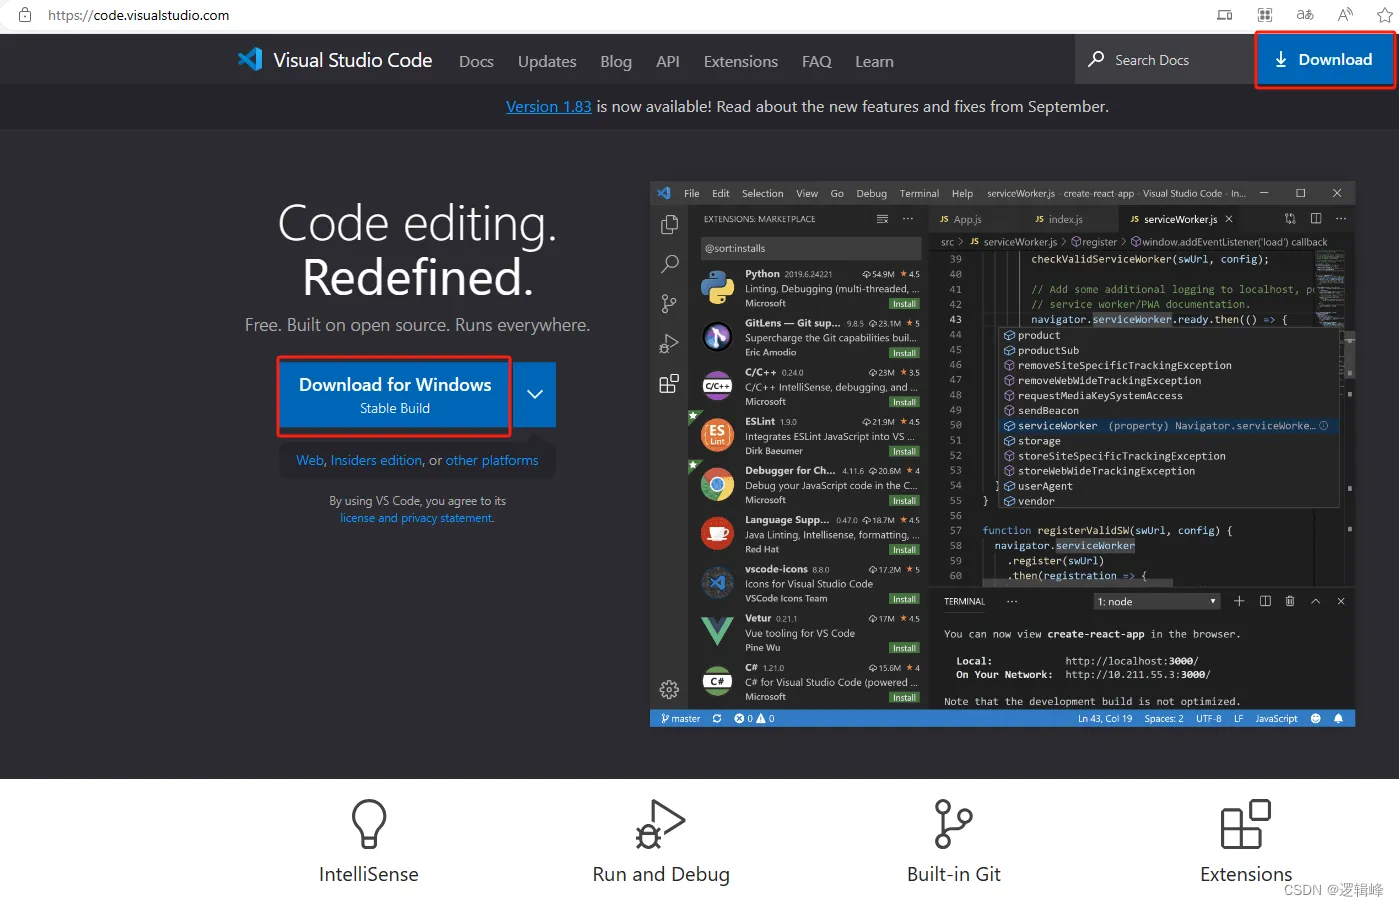1399x906 pixels.
Task: Open Run/Debug in the pictured activity bar
Action: (x=669, y=344)
